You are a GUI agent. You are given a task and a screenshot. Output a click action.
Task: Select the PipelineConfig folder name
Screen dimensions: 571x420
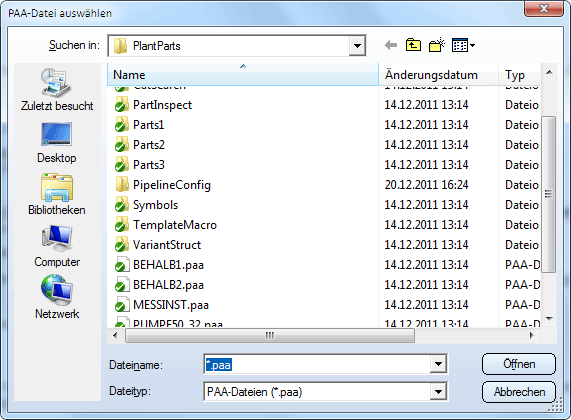tap(172, 185)
